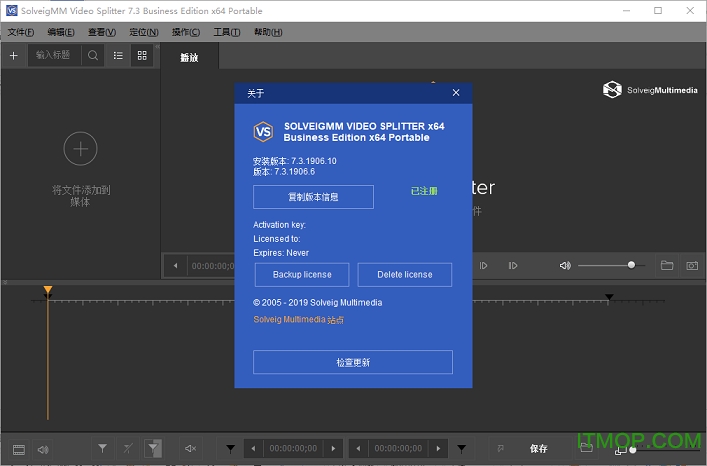Click the app icon in title bar
The height and width of the screenshot is (466, 707).
pyautogui.click(x=11, y=10)
